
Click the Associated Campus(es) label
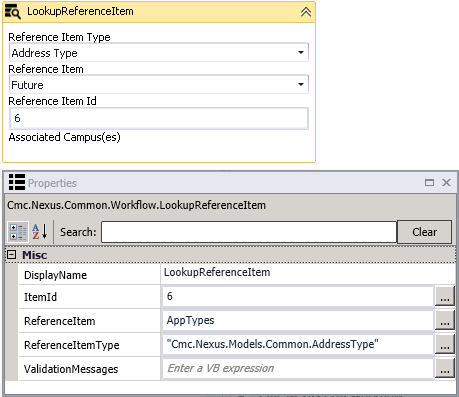pos(64,137)
